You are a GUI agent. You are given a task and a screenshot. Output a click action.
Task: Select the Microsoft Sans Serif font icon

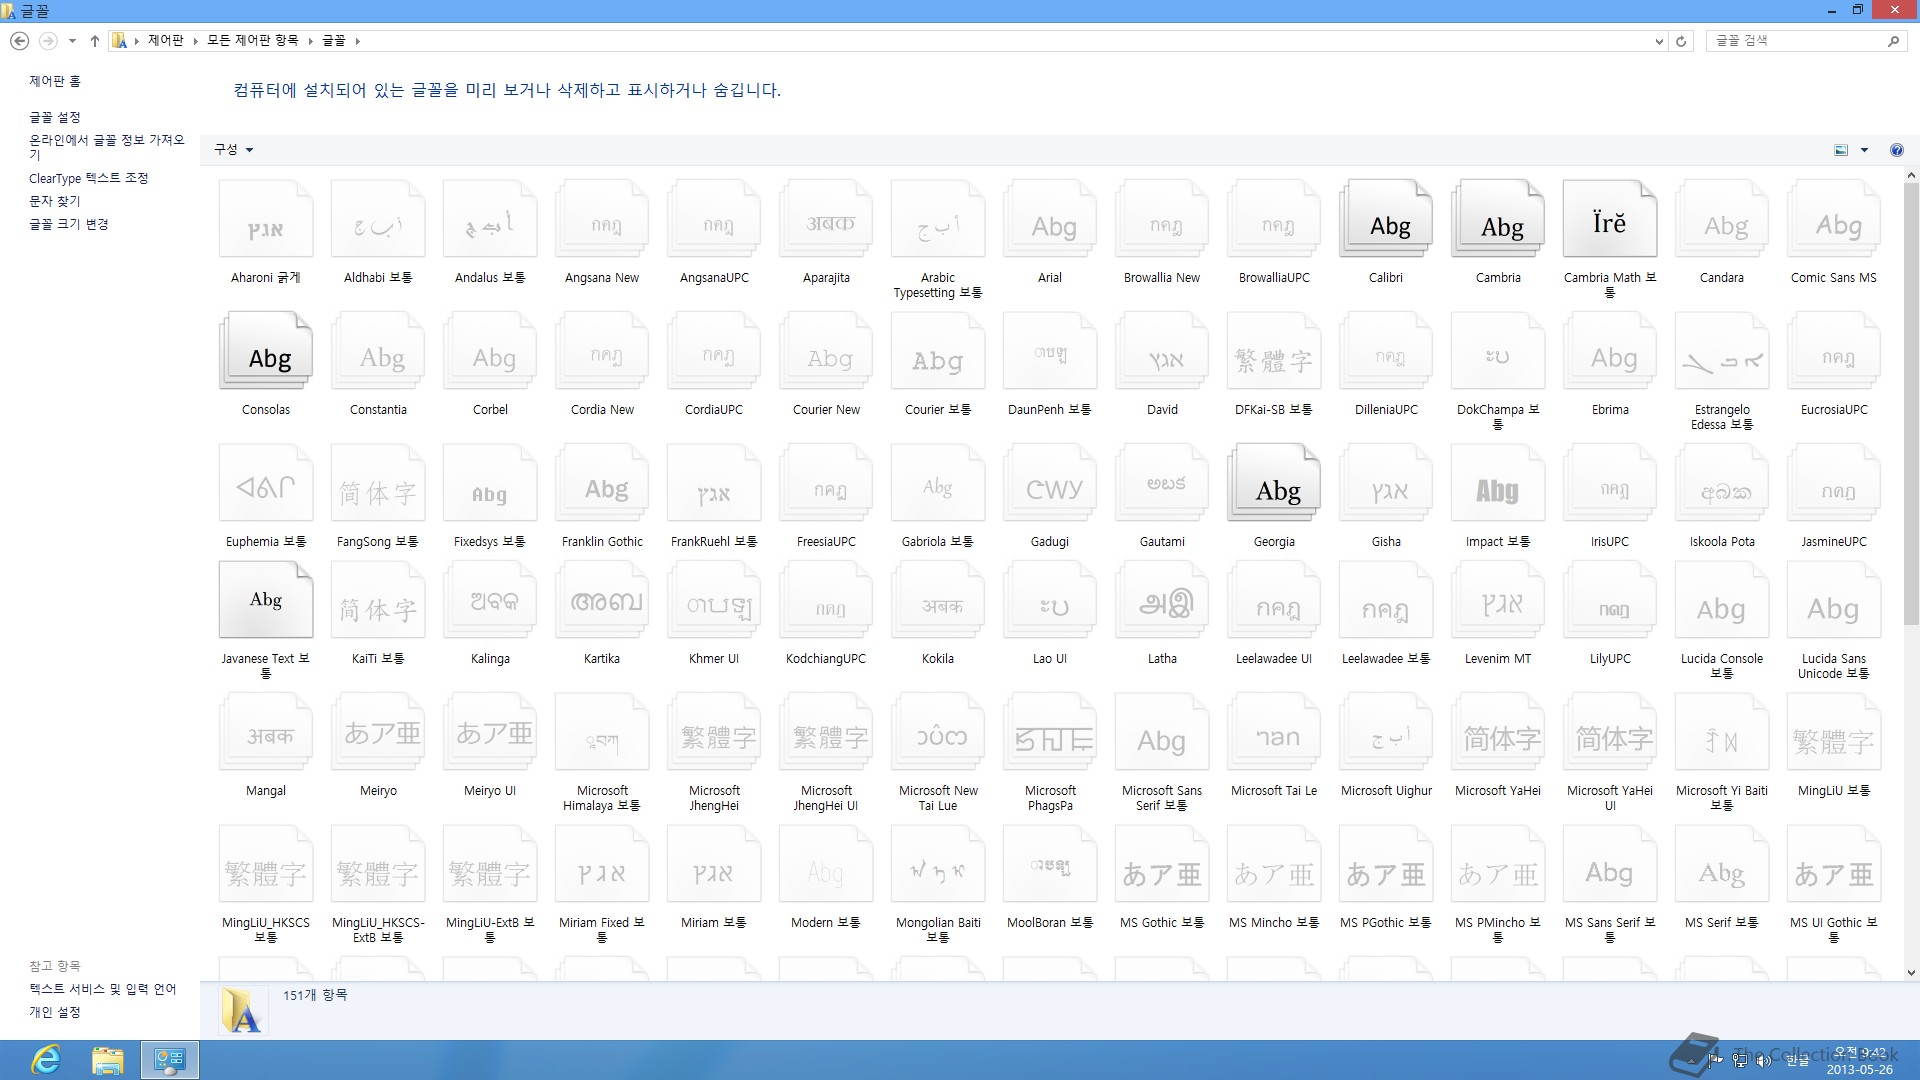[x=1162, y=732]
